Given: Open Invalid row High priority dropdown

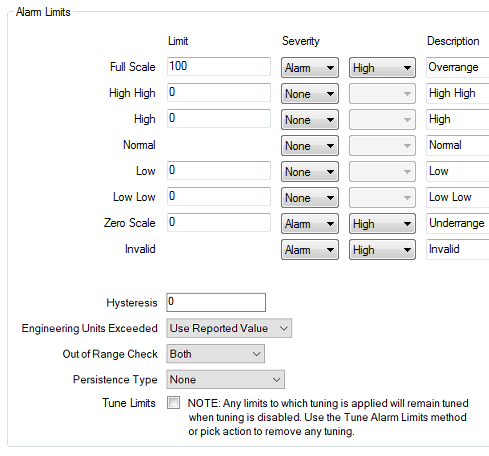Looking at the screenshot, I should (x=382, y=250).
